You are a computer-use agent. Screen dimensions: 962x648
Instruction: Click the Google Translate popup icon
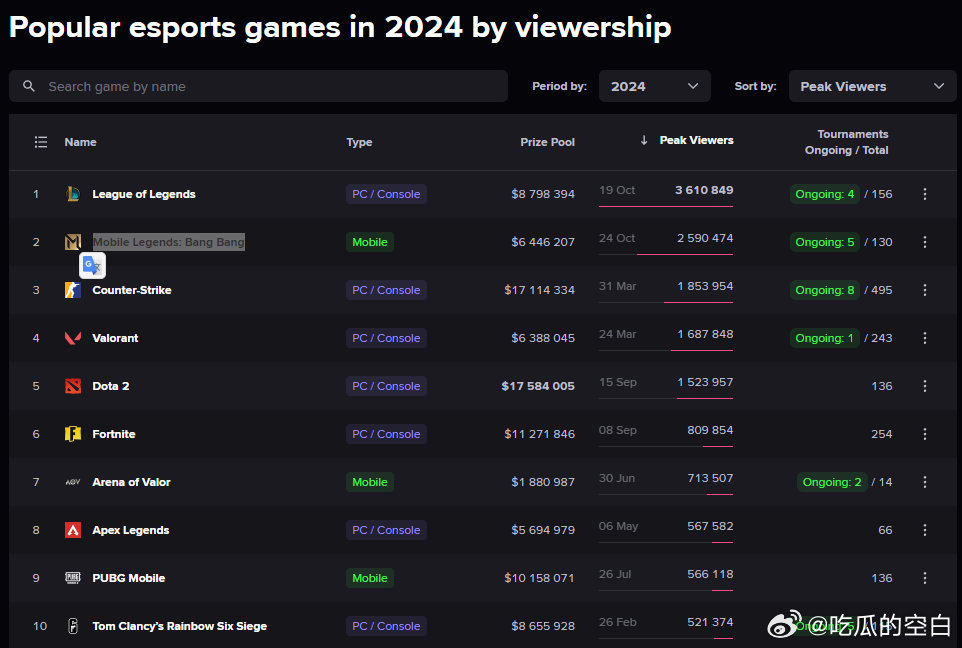(93, 266)
